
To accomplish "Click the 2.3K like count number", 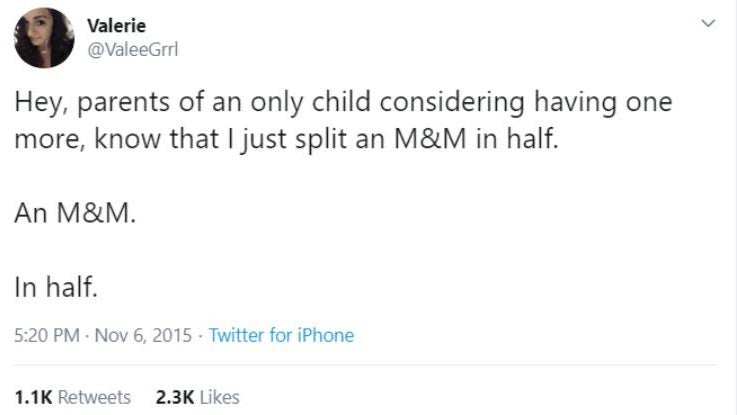I will tap(175, 398).
